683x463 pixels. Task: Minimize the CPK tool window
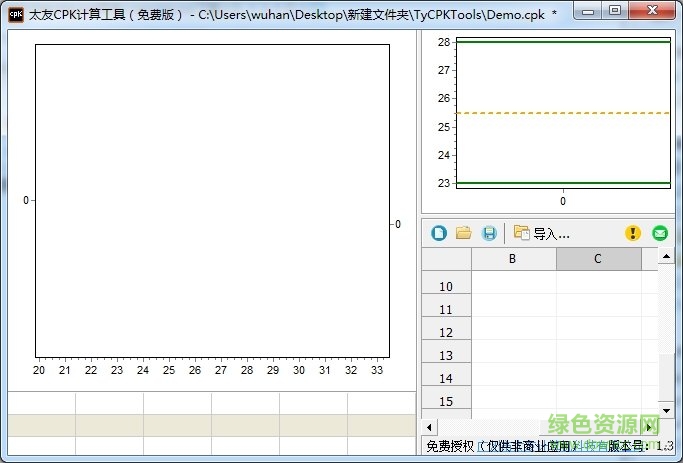[x=587, y=10]
